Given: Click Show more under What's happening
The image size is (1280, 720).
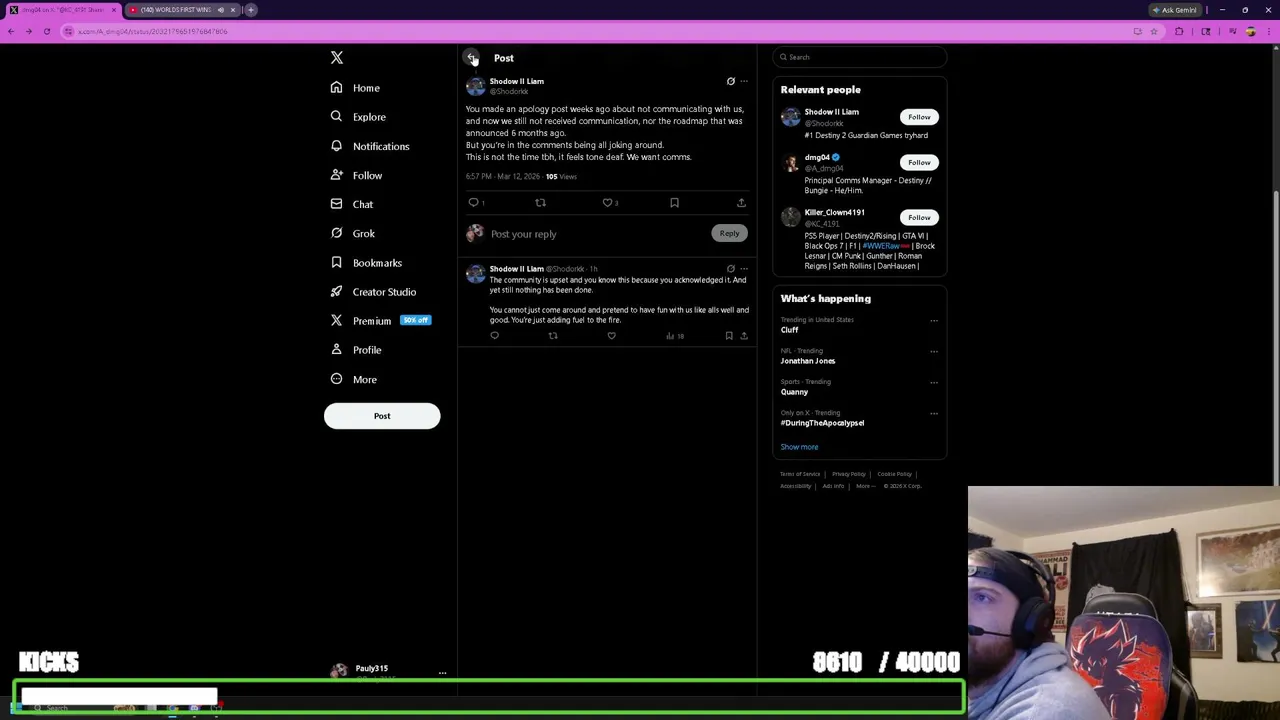Looking at the screenshot, I should point(799,447).
